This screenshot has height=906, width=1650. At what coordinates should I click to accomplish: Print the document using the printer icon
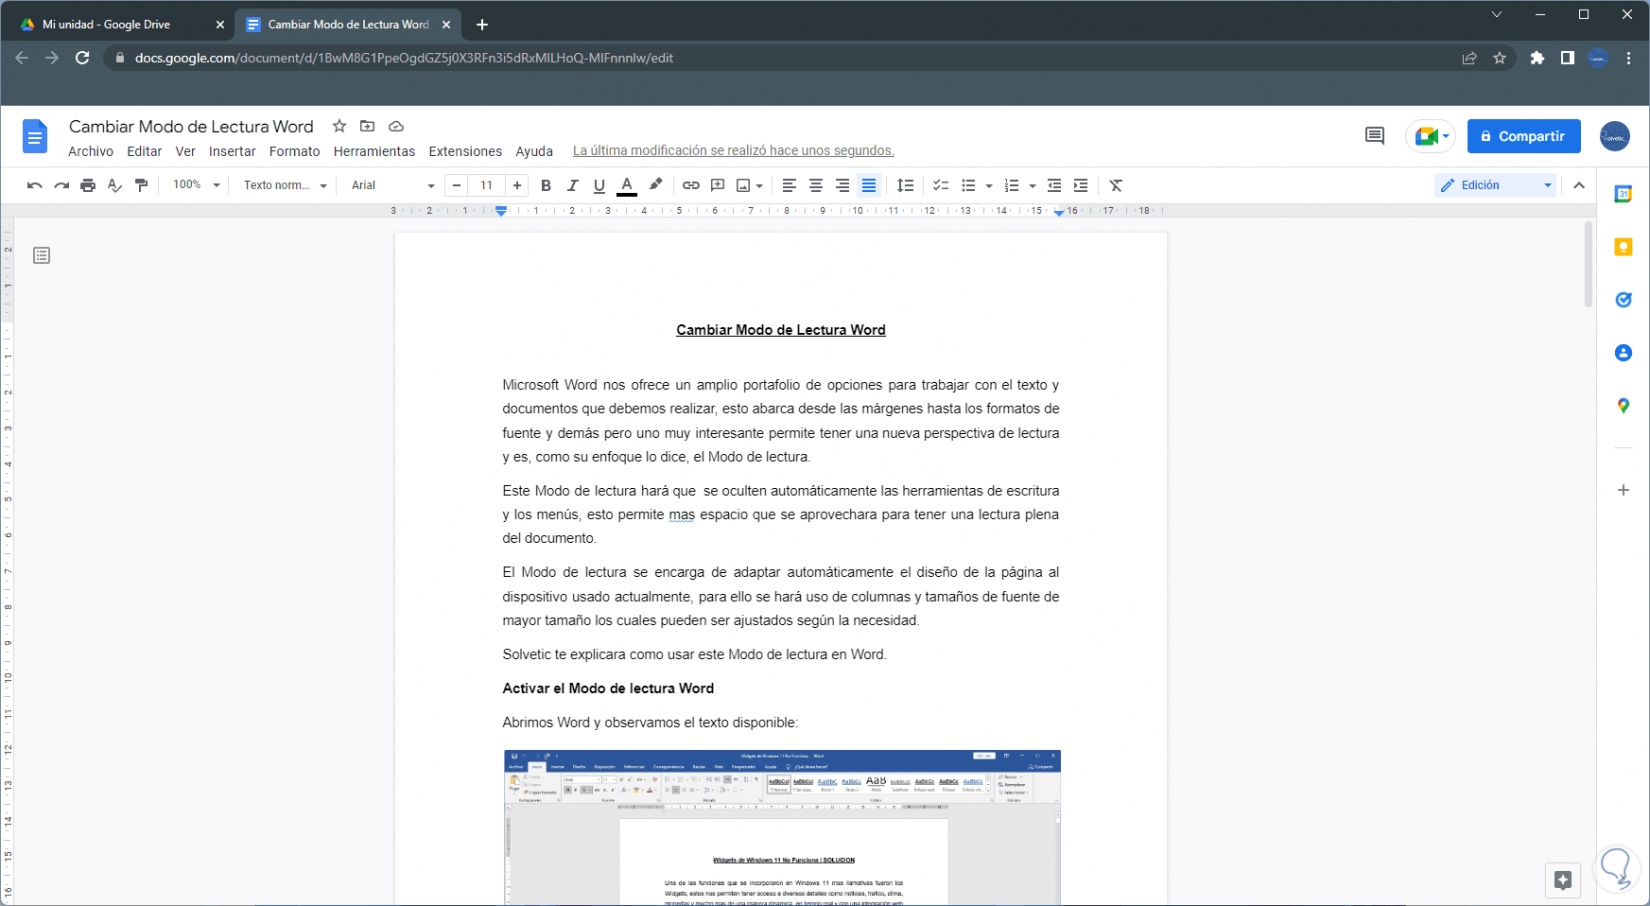tap(88, 185)
